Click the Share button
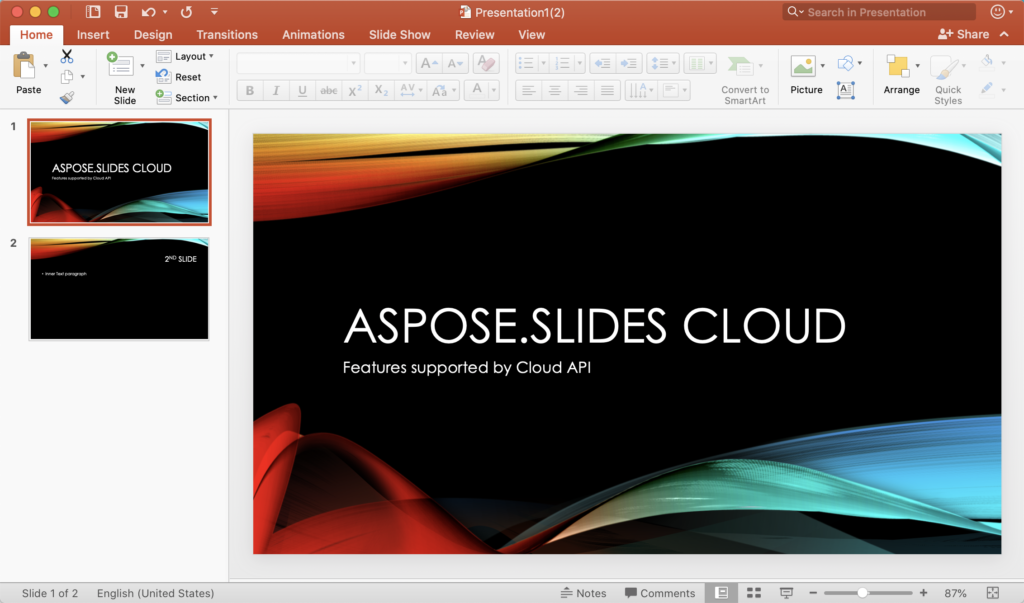Screen dimensions: 1024x603 click(963, 34)
